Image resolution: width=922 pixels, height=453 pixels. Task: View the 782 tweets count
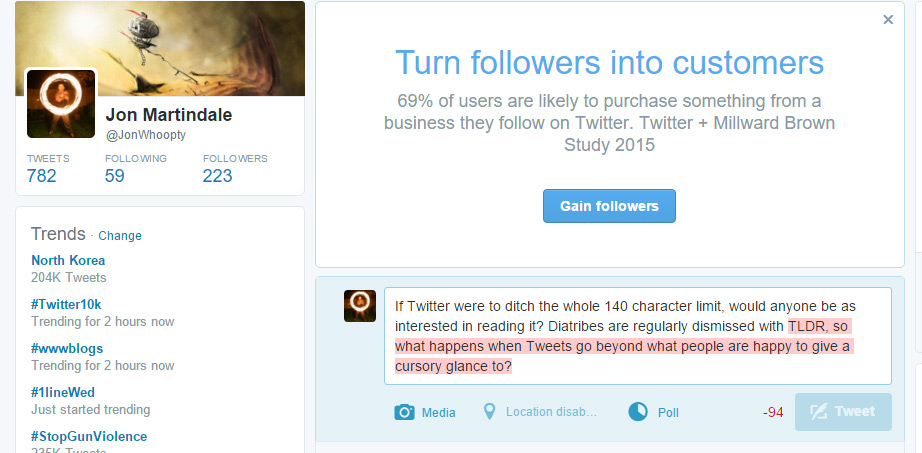click(42, 176)
